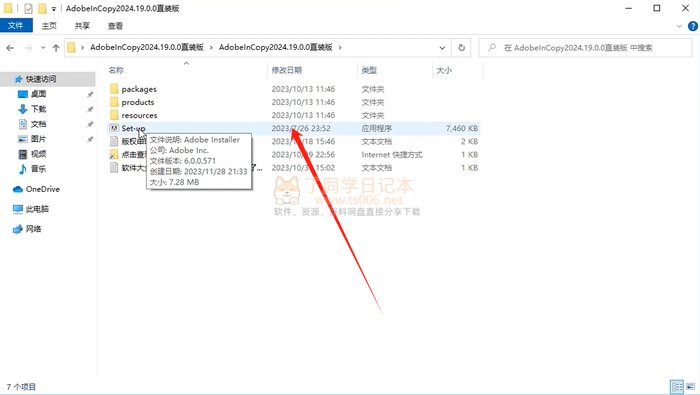The height and width of the screenshot is (395, 700).
Task: Click the 软件大 text document icon
Action: pos(114,168)
